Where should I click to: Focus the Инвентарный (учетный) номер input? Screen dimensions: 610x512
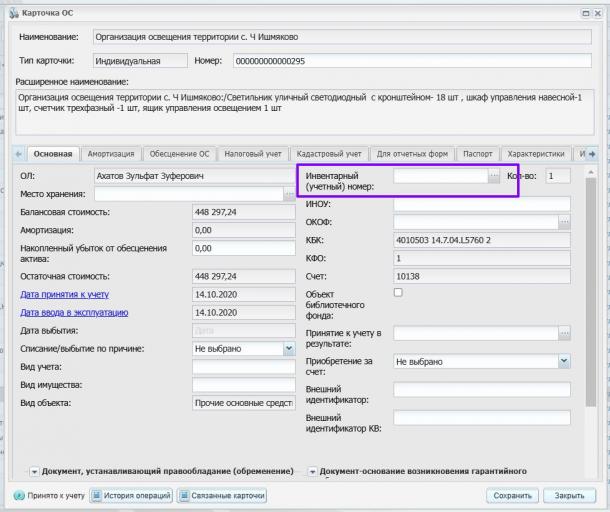[x=441, y=176]
